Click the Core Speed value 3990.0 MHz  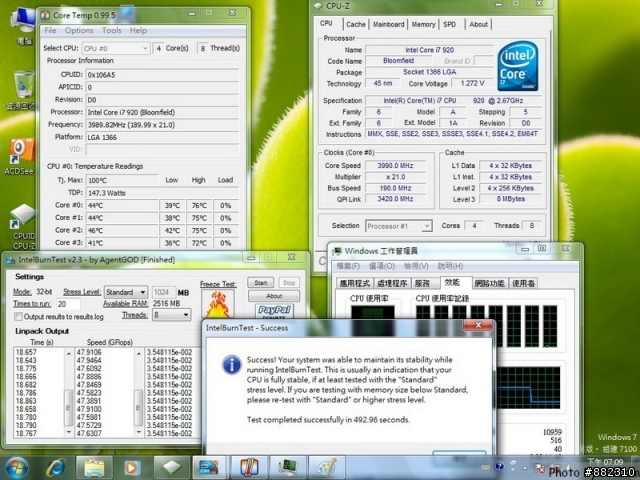tap(395, 166)
